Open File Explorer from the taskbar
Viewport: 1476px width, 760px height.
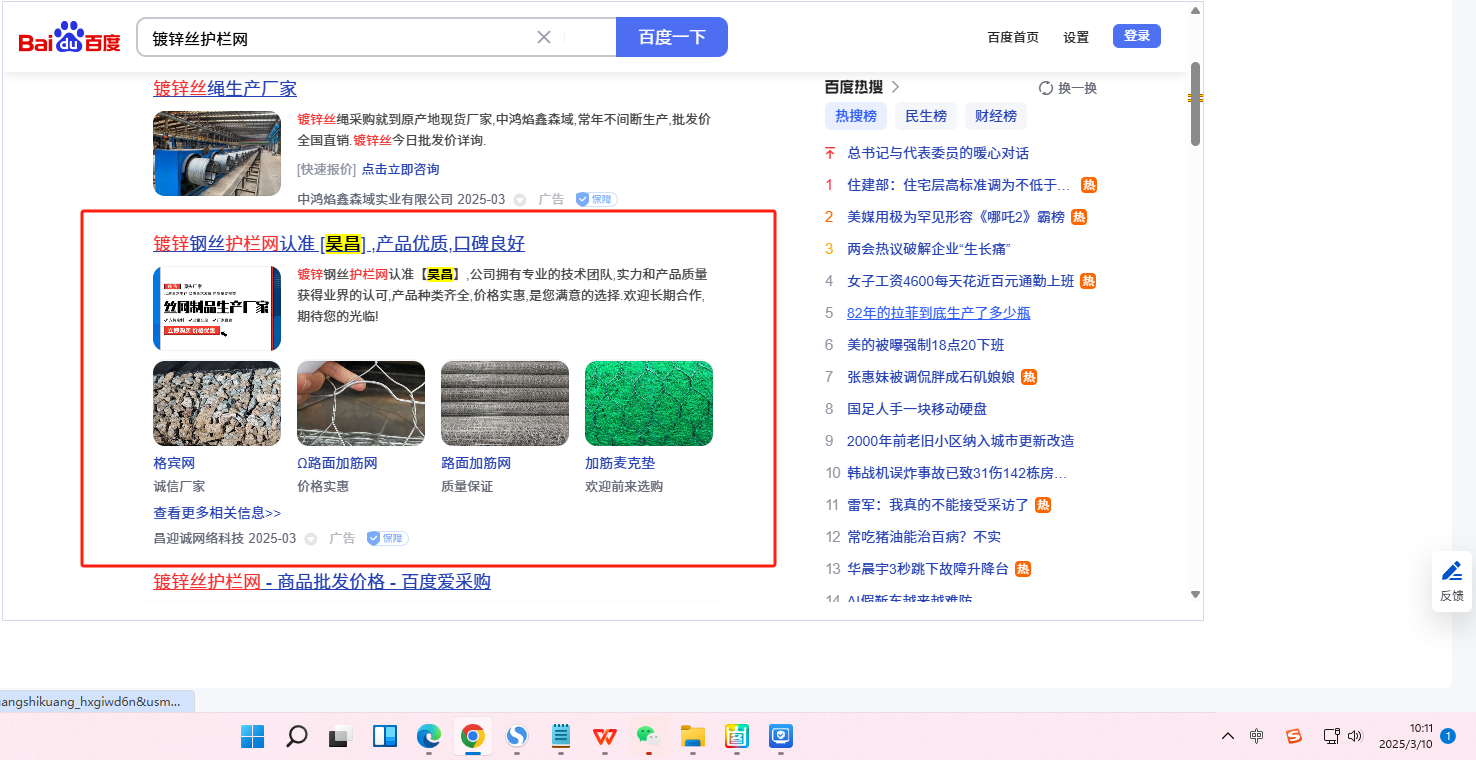(x=693, y=737)
